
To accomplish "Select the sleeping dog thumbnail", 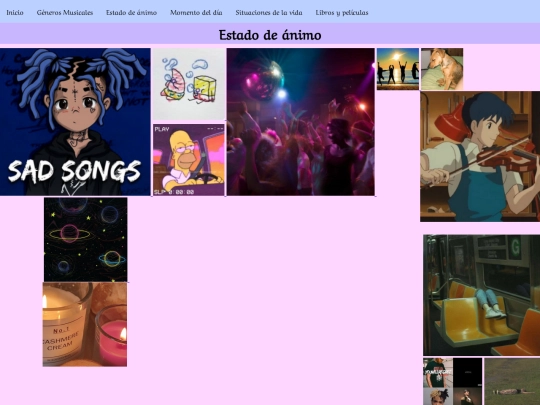I will pyautogui.click(x=442, y=69).
